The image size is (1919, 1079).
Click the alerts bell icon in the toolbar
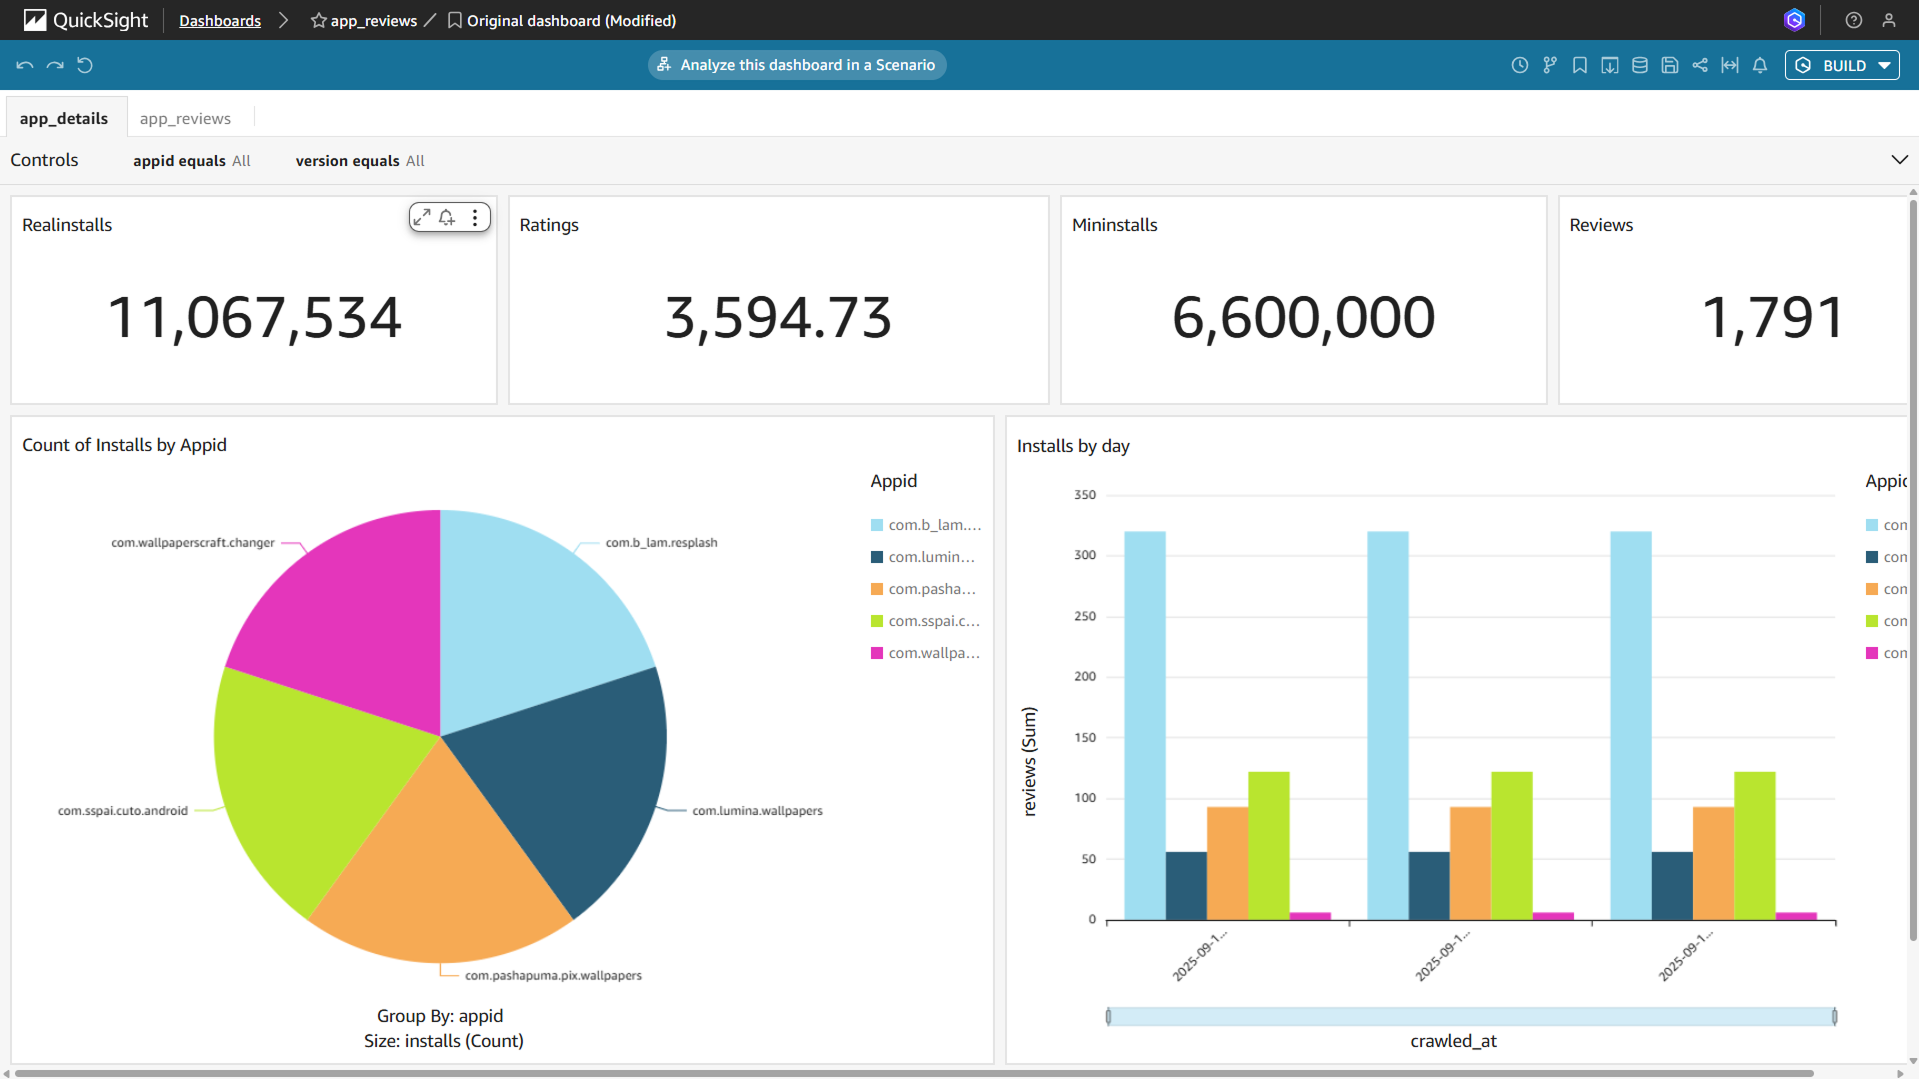pos(1760,65)
